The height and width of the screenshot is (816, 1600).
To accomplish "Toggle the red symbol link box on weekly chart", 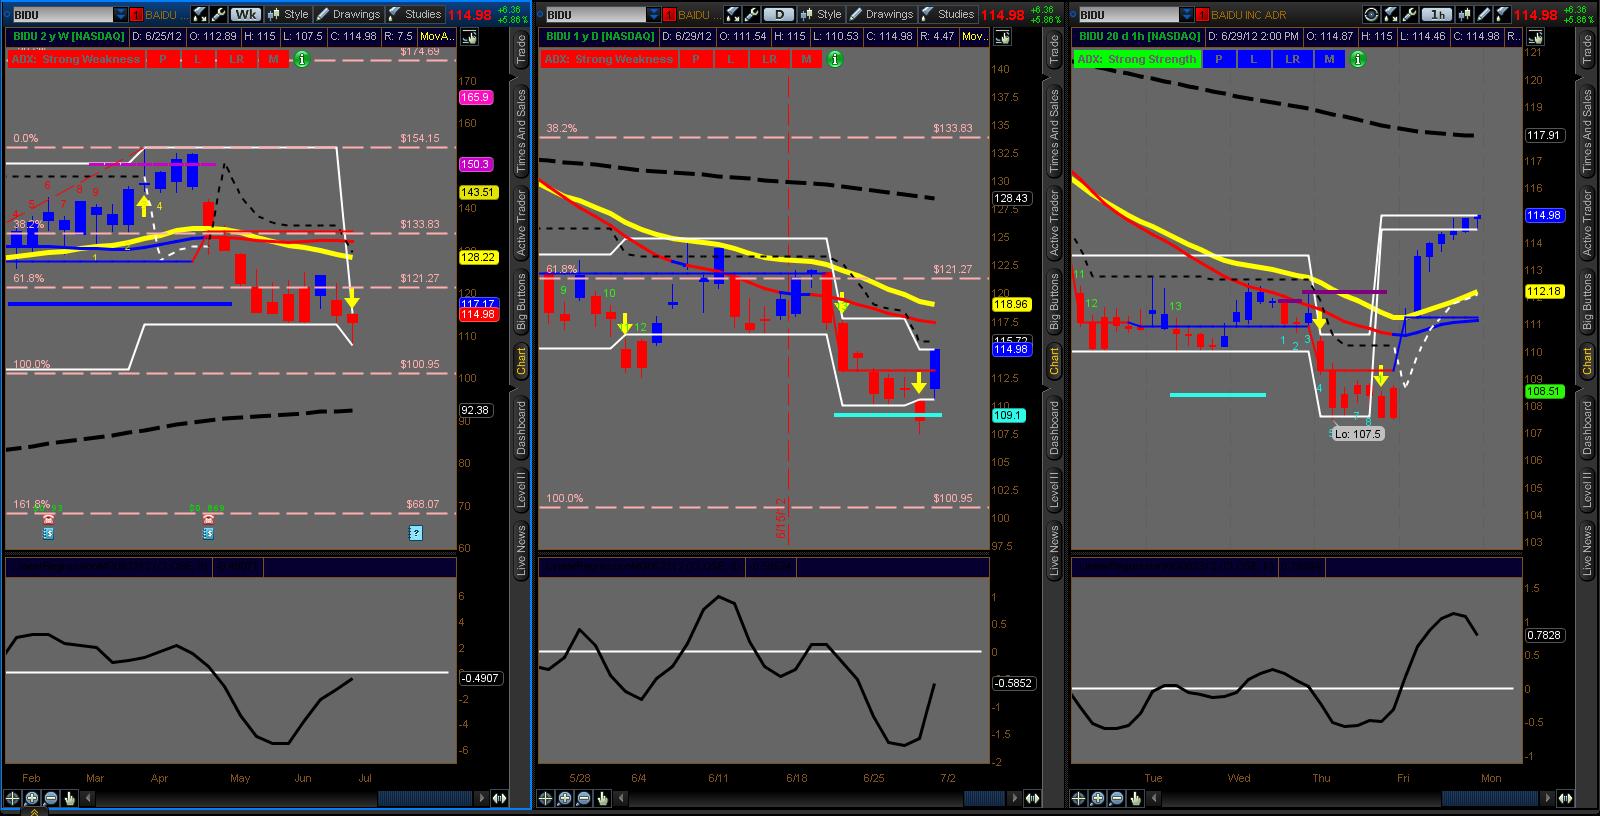I will [136, 14].
